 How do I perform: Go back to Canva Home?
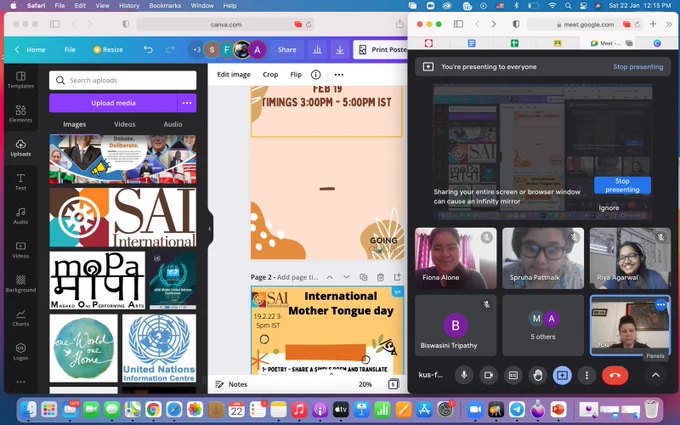[x=30, y=49]
